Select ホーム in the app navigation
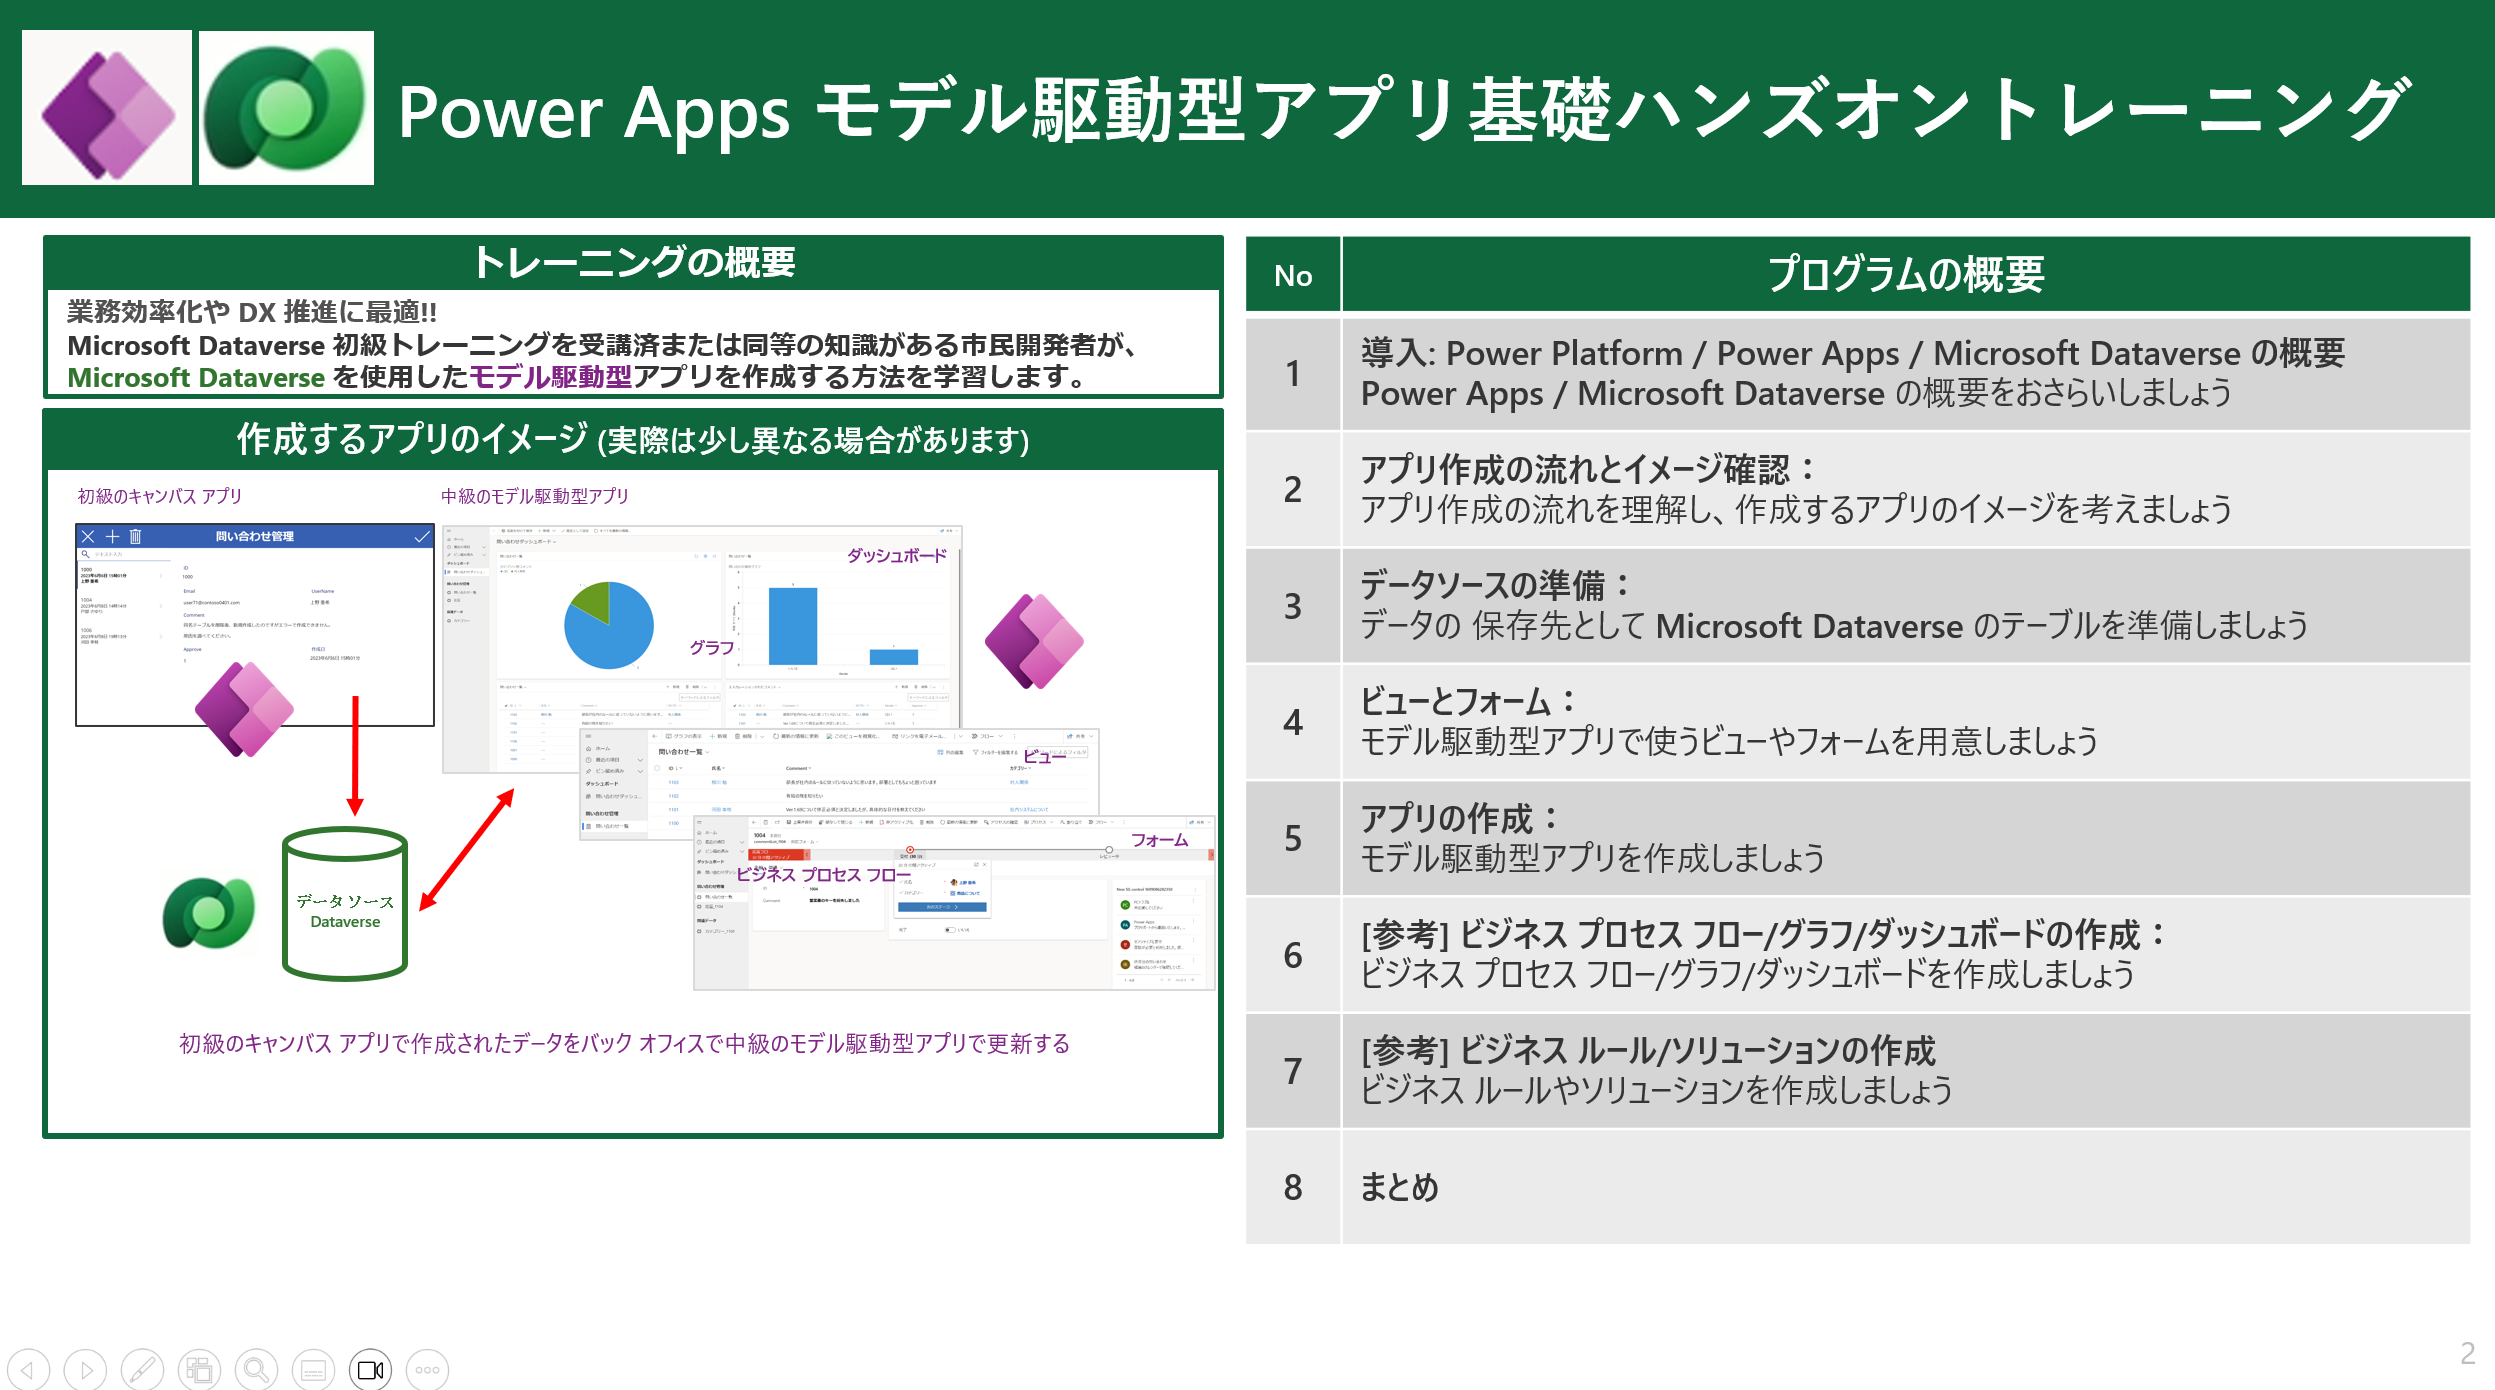The width and height of the screenshot is (2495, 1390). [603, 748]
